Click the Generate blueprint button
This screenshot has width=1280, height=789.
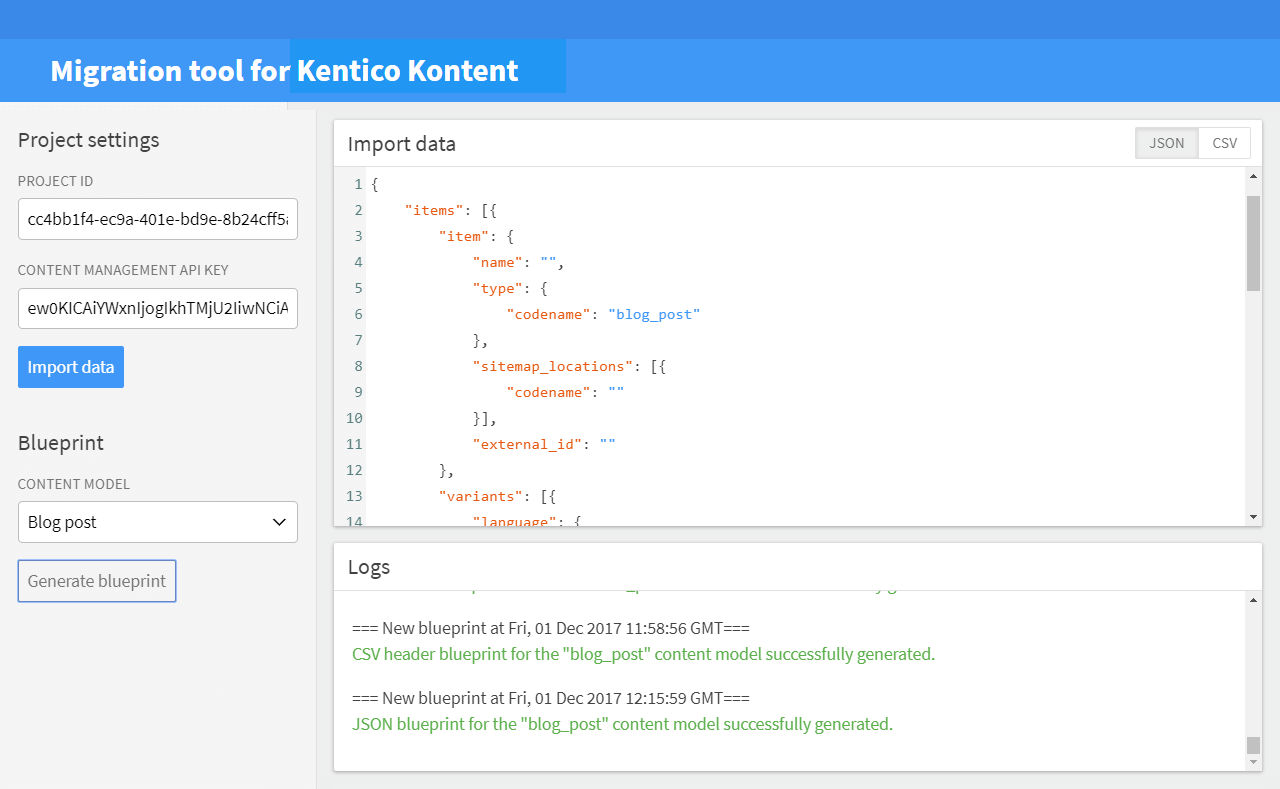[97, 581]
